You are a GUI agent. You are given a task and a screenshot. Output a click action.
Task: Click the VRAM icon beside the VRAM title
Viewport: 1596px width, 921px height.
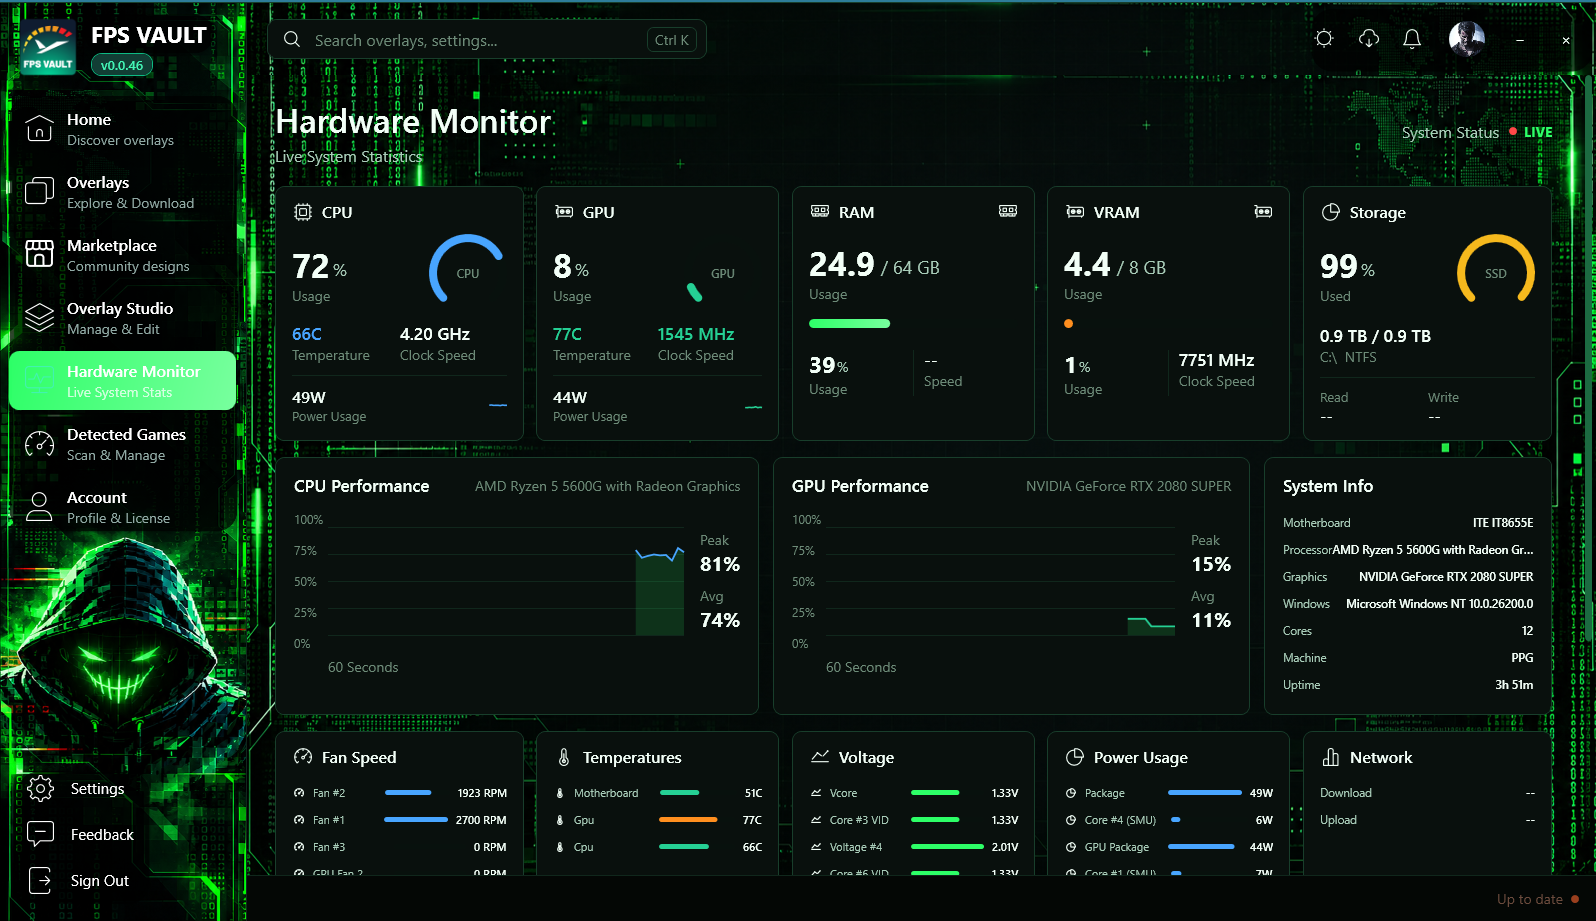(x=1075, y=212)
